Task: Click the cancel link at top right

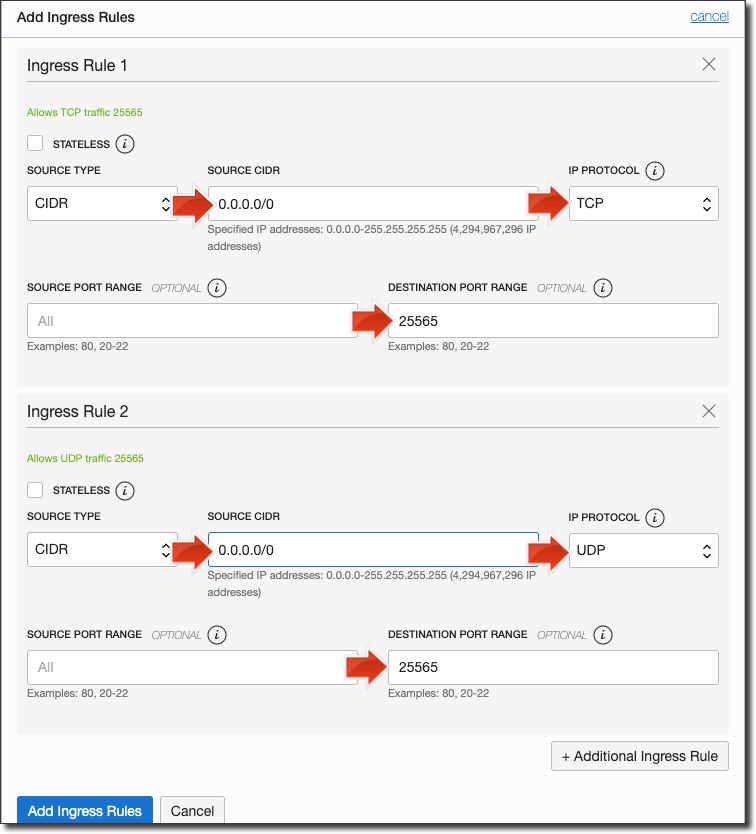Action: 709,17
